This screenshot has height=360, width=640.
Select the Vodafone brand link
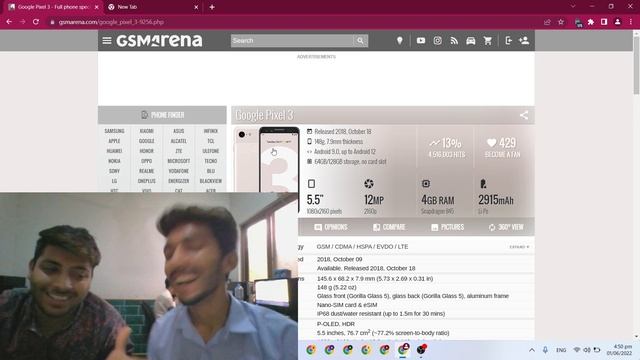[x=179, y=171]
